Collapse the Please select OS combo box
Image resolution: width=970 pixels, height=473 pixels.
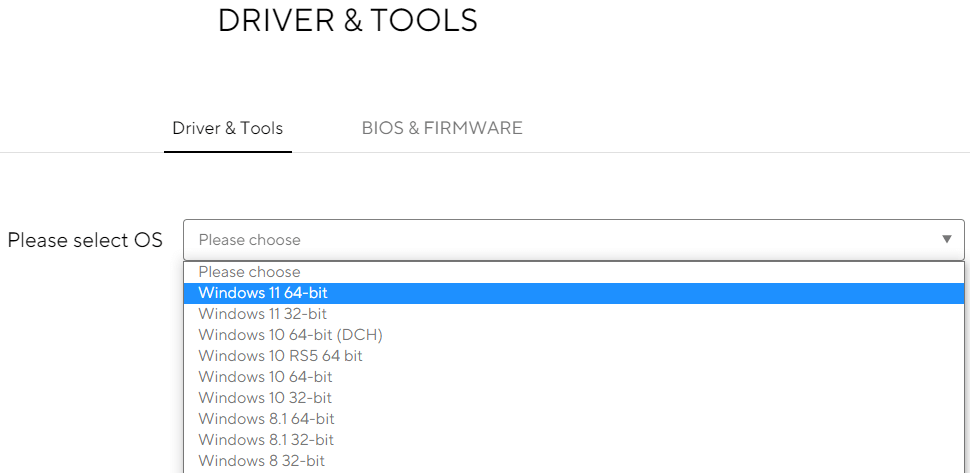click(x=572, y=240)
